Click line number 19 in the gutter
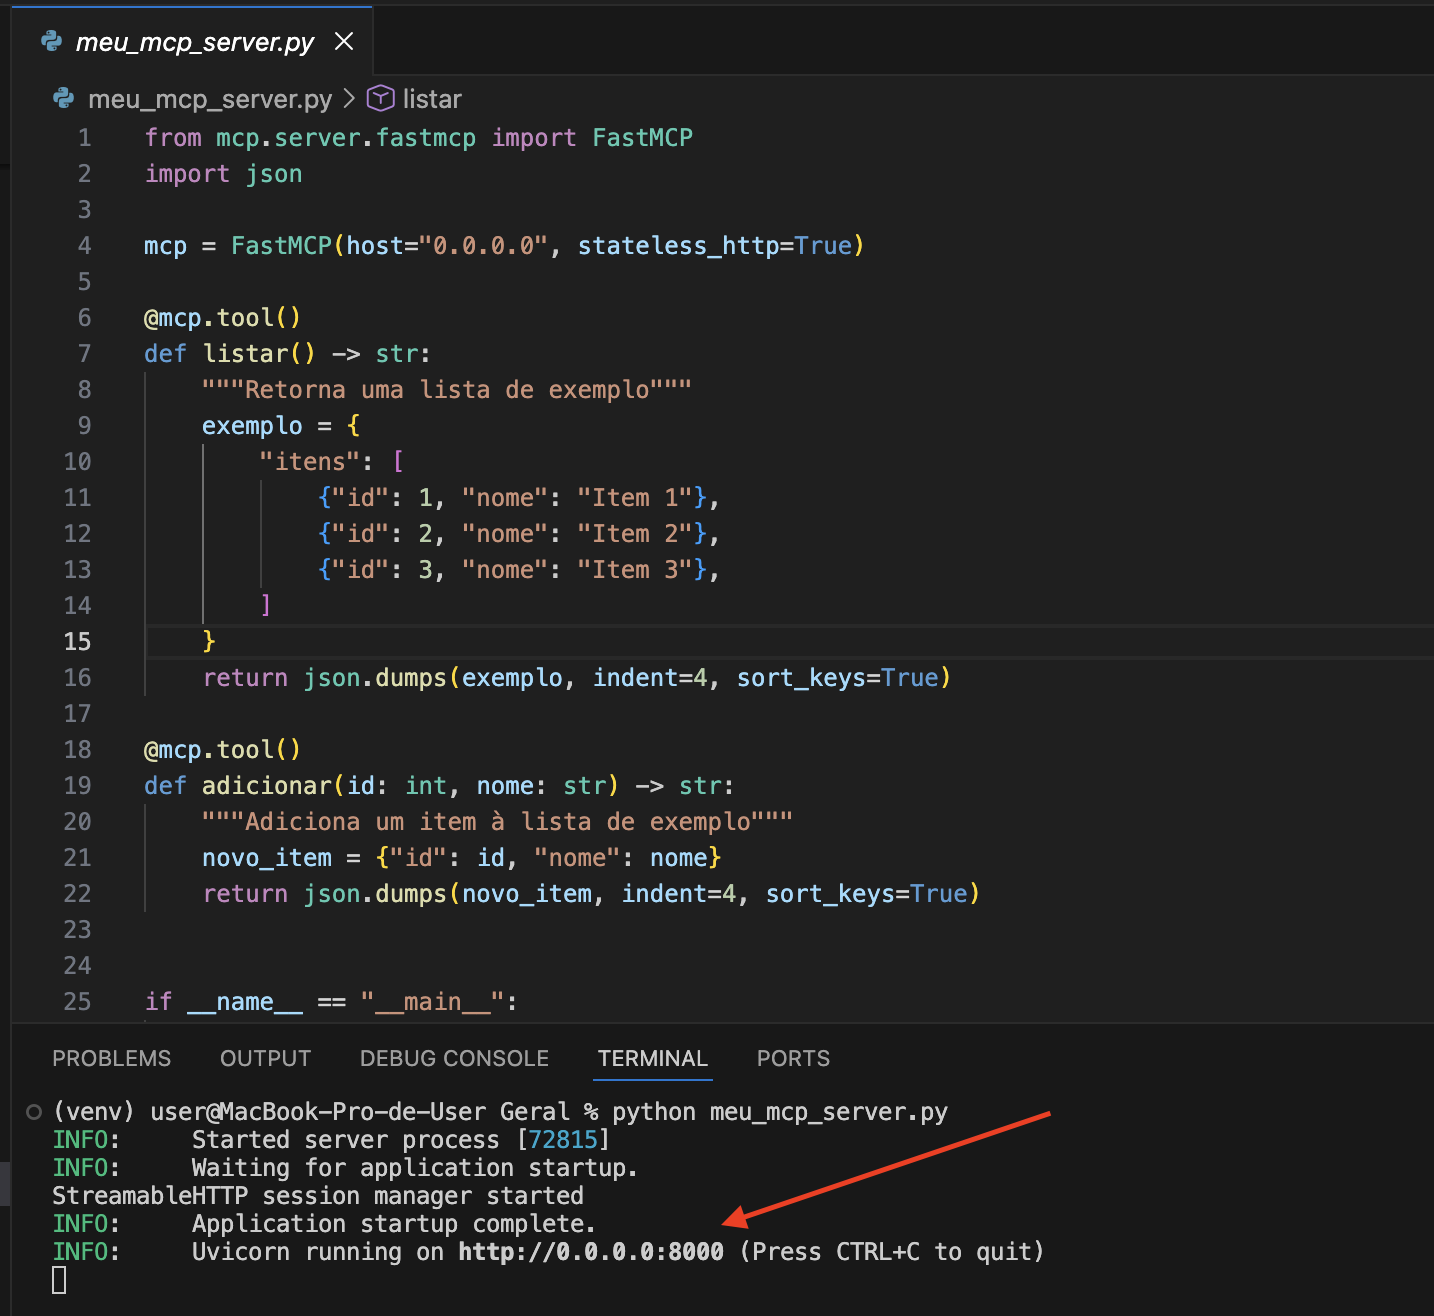1434x1316 pixels. pyautogui.click(x=78, y=786)
